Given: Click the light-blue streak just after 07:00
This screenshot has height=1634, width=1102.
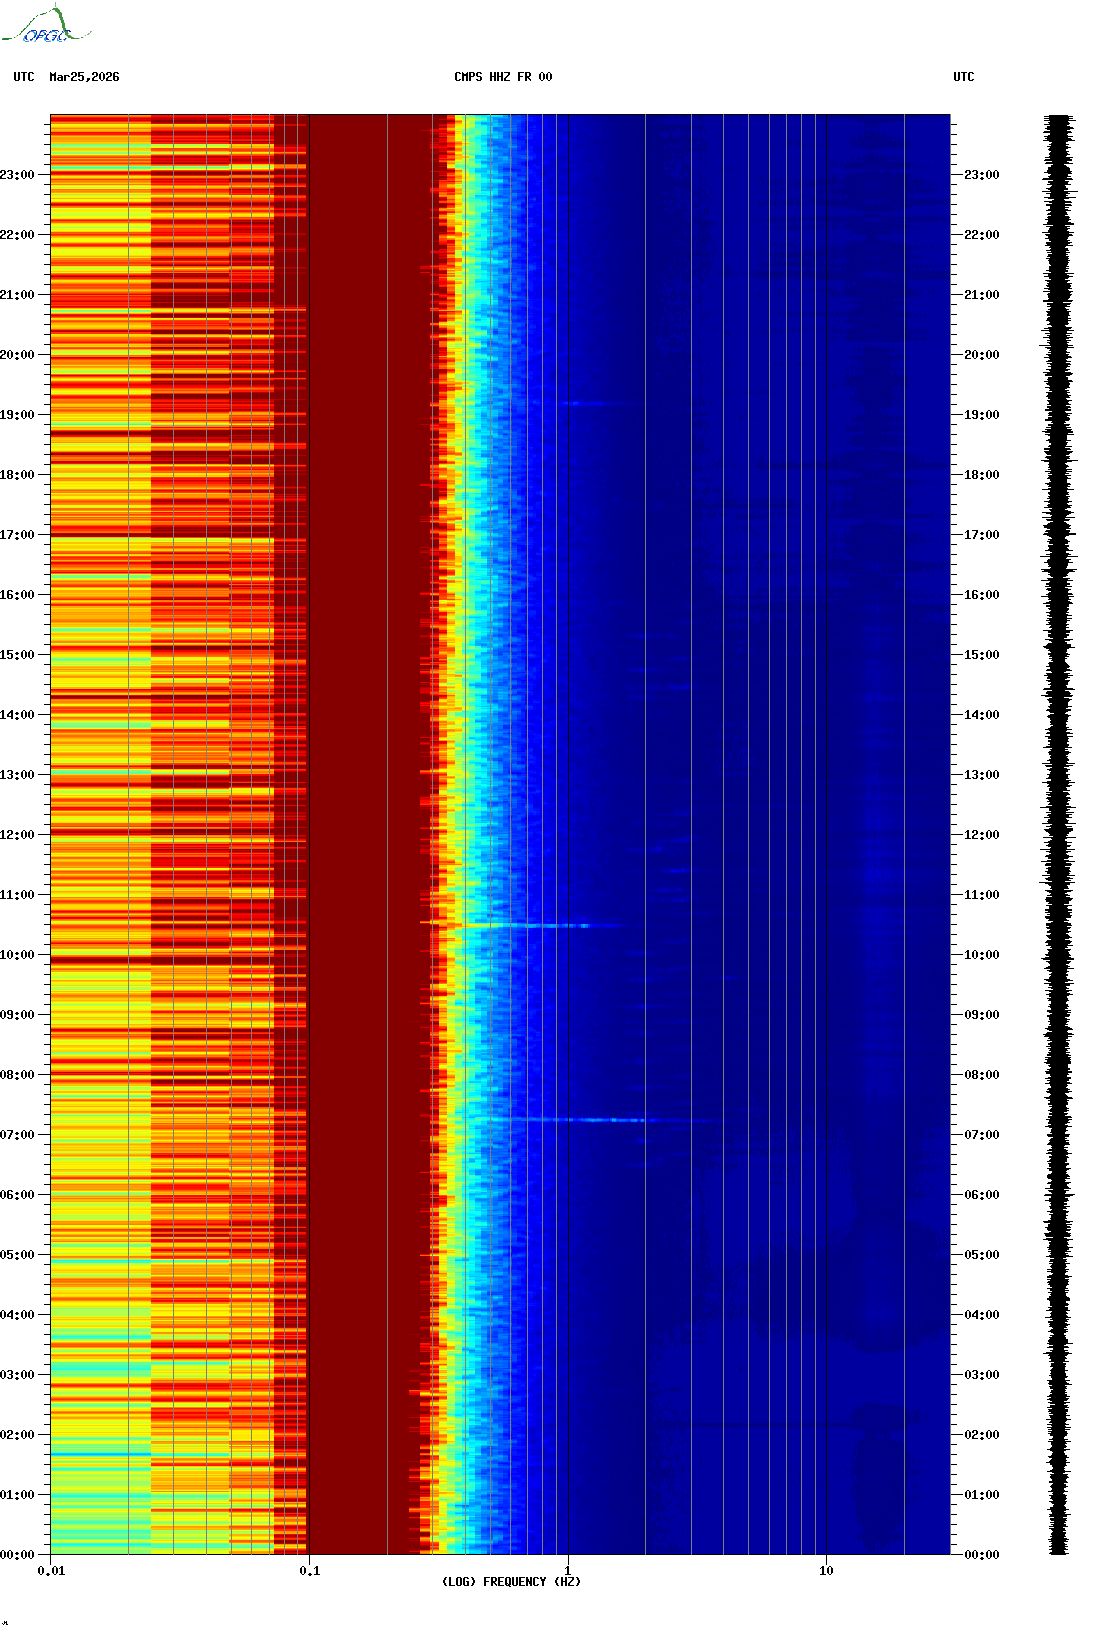Looking at the screenshot, I should [600, 1120].
